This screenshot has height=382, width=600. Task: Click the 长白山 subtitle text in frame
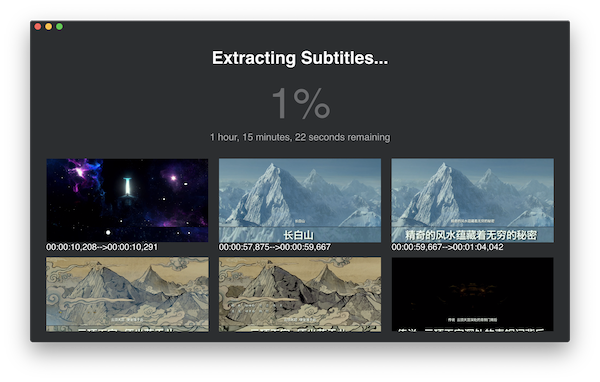click(298, 235)
